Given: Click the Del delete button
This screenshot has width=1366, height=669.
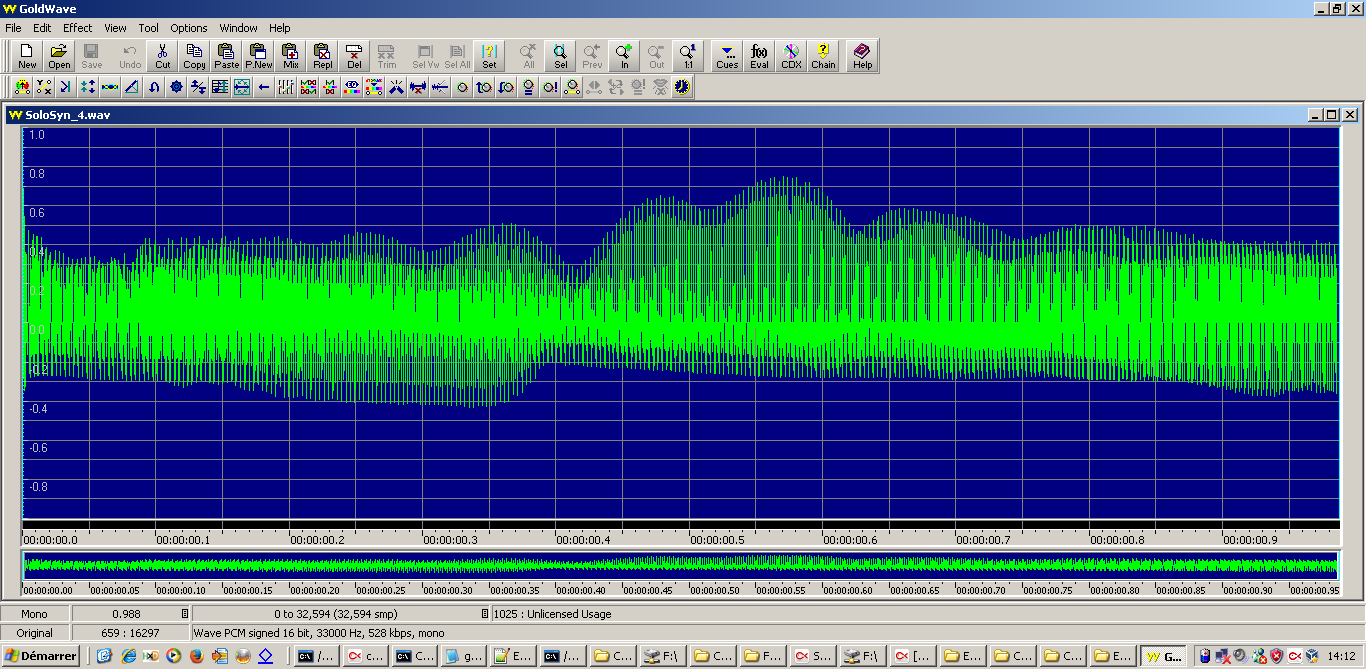Looking at the screenshot, I should pos(354,56).
